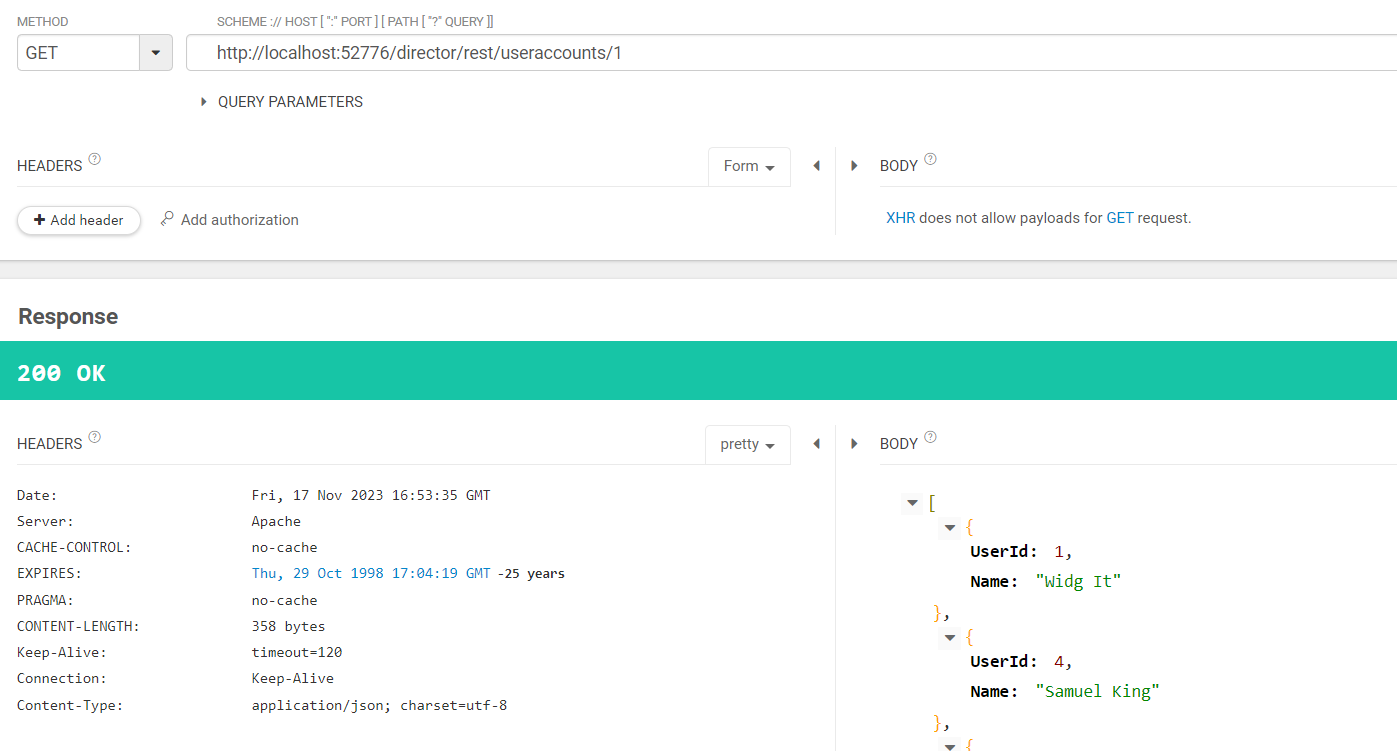The width and height of the screenshot is (1397, 751).
Task: Click right arrow beside response BODY label
Action: coord(854,444)
